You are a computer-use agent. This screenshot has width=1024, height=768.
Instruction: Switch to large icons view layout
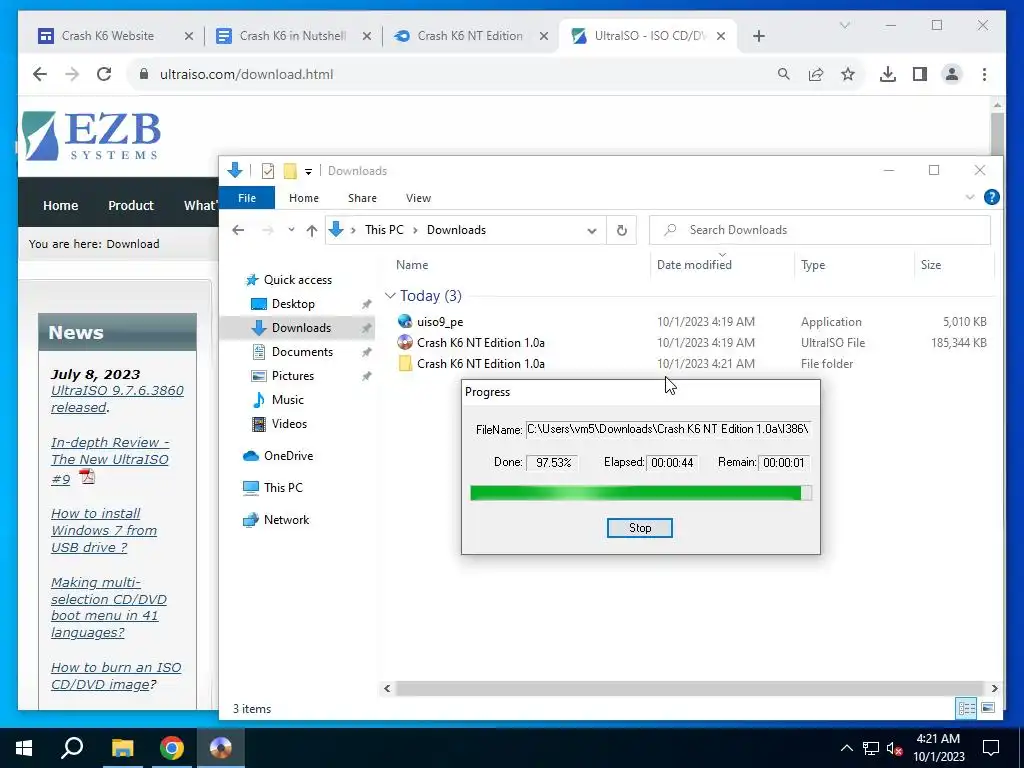[x=988, y=708]
